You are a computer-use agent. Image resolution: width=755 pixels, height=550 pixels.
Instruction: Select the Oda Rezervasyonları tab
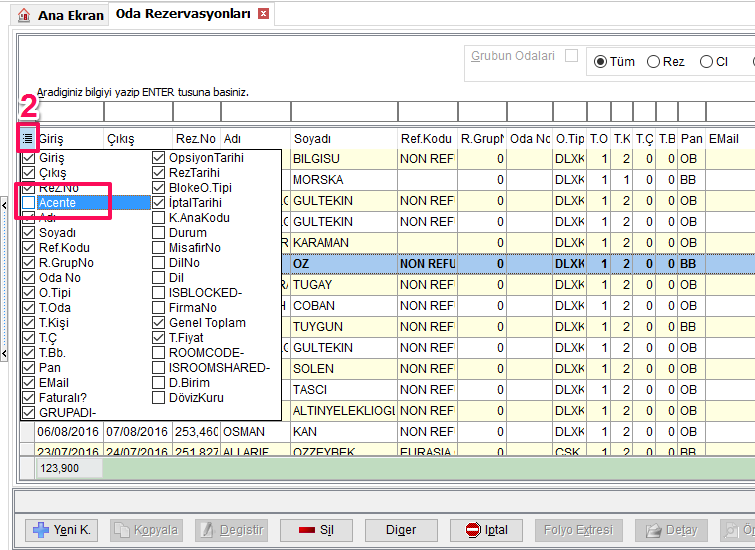tap(192, 14)
